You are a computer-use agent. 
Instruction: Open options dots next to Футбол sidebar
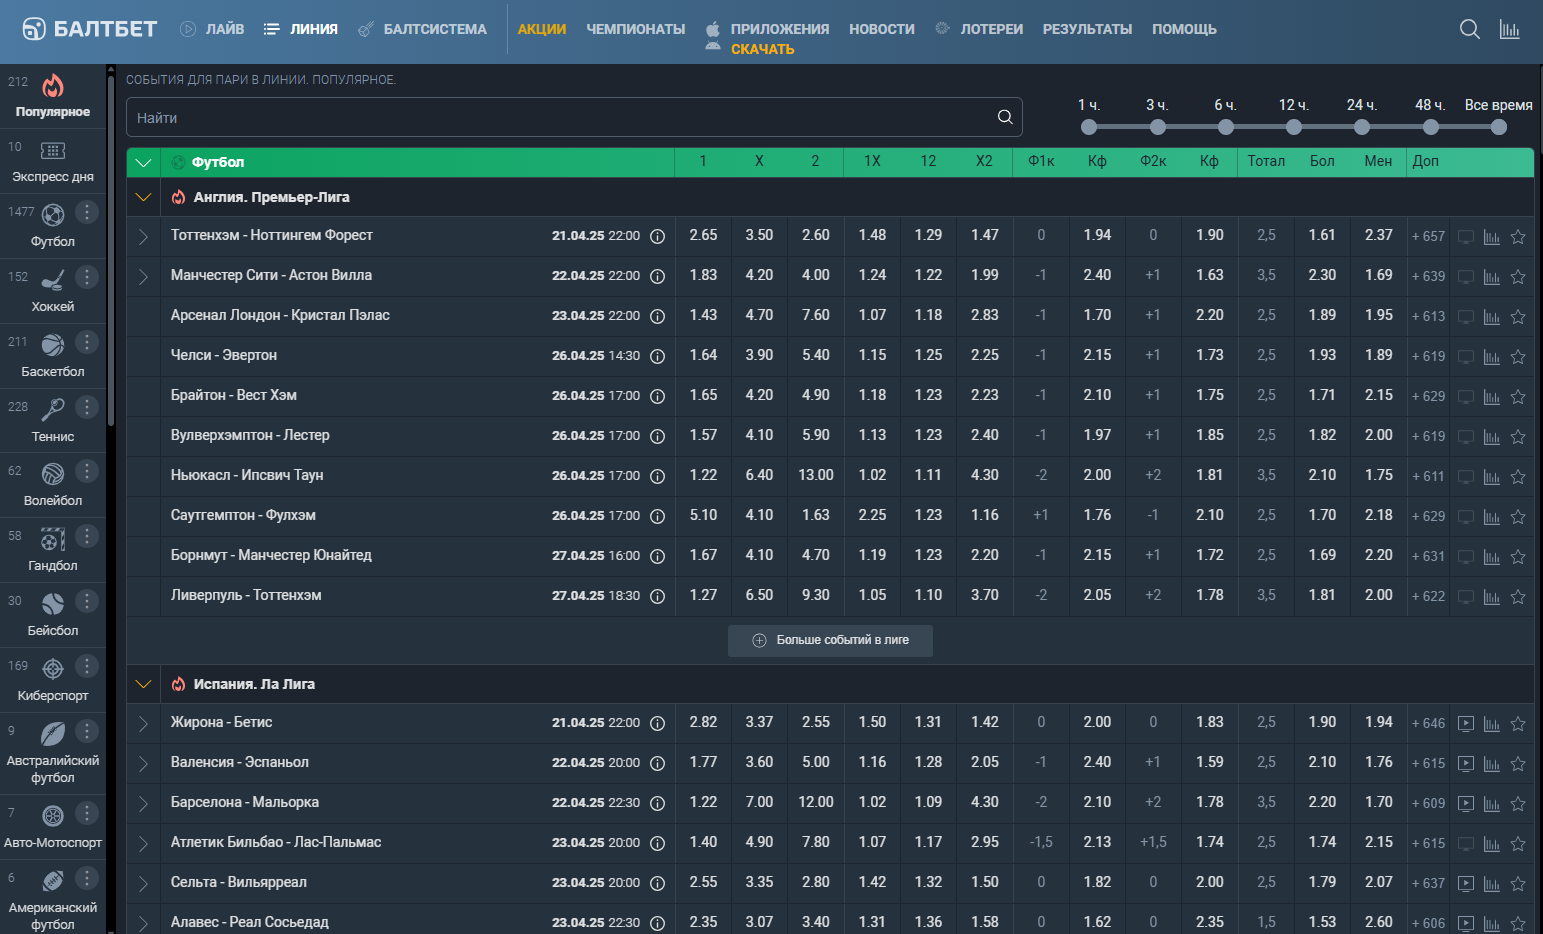coord(87,212)
